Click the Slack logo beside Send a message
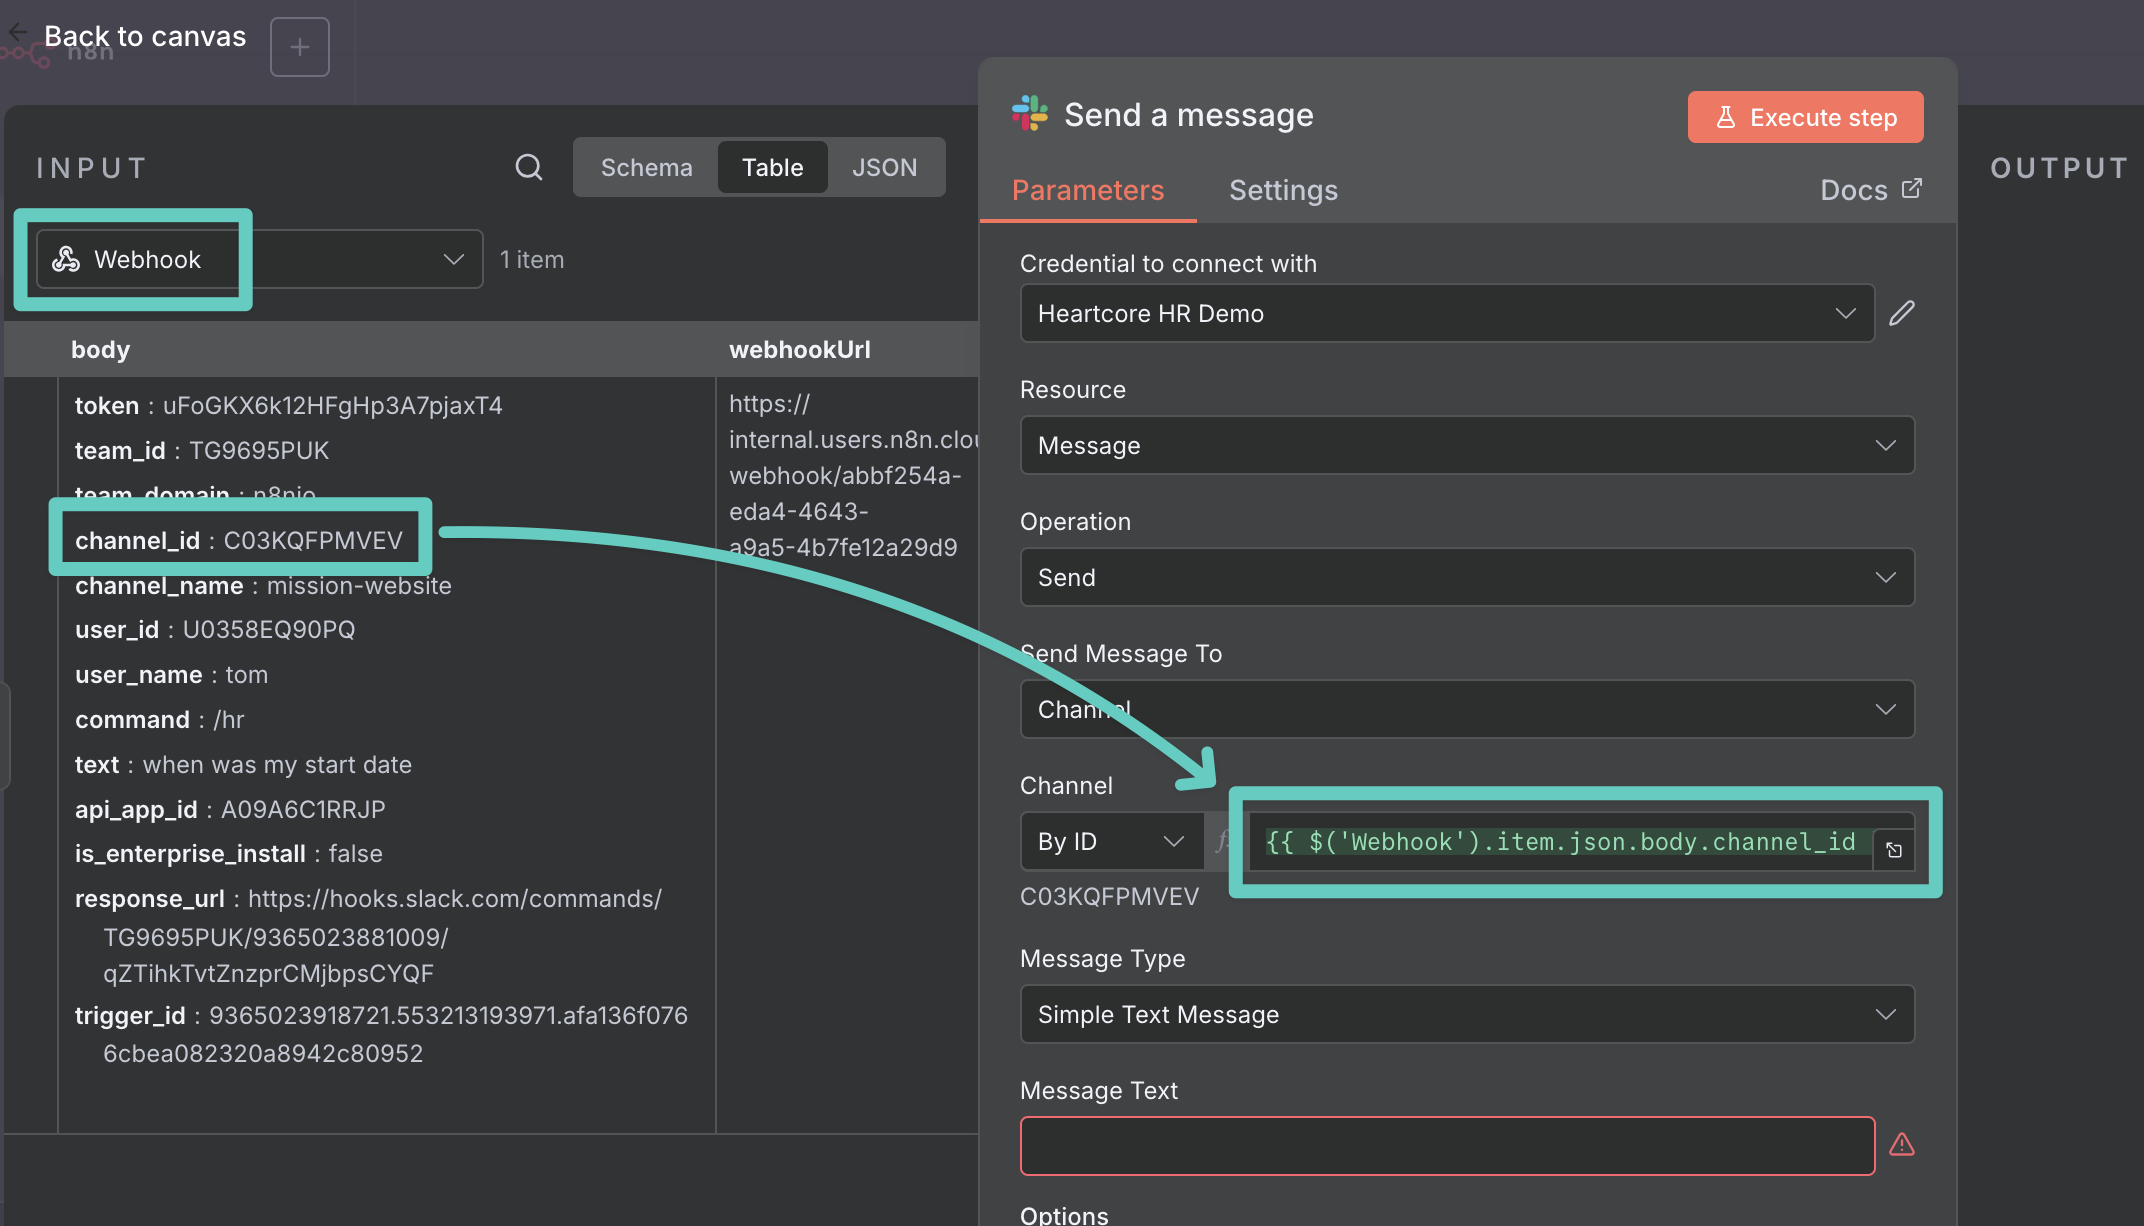 point(1030,114)
